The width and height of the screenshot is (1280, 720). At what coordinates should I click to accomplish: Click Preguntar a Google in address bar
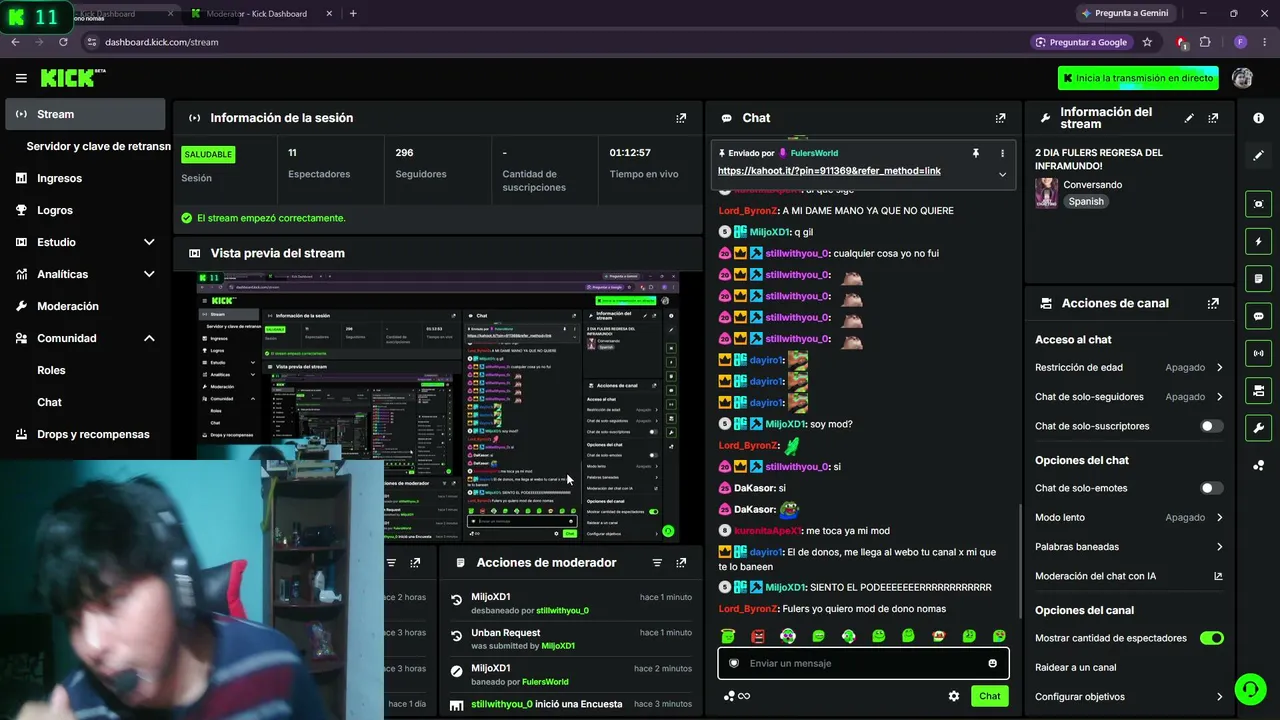(x=1081, y=42)
